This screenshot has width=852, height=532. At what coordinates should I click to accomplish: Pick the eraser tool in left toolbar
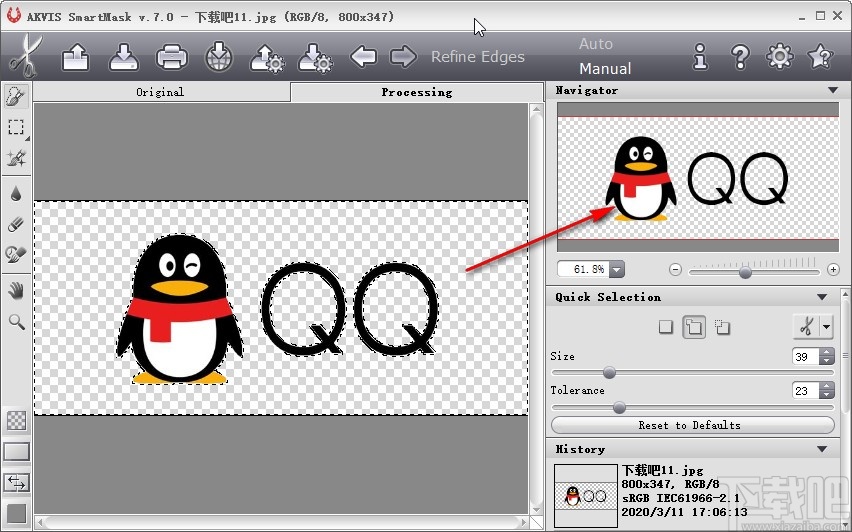click(16, 224)
